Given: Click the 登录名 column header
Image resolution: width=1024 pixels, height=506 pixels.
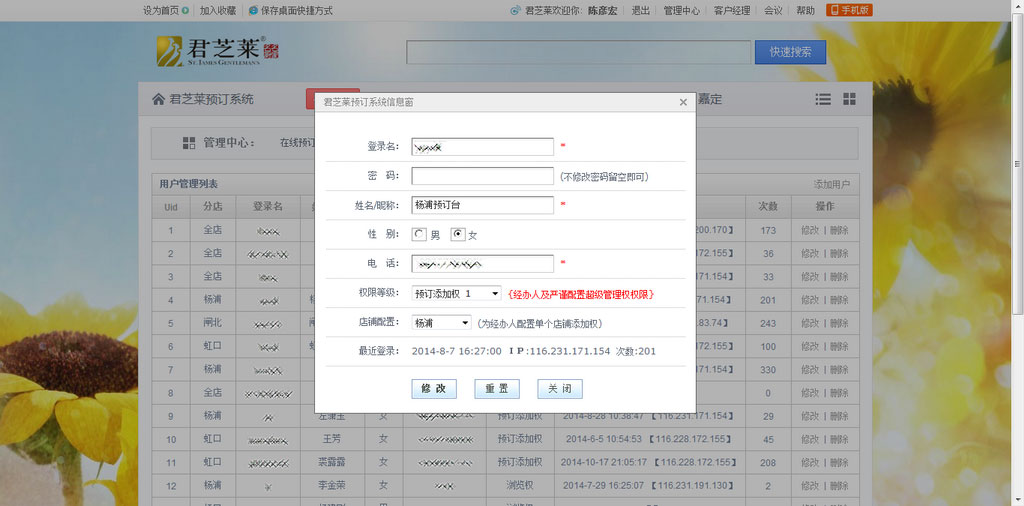Looking at the screenshot, I should tap(268, 206).
